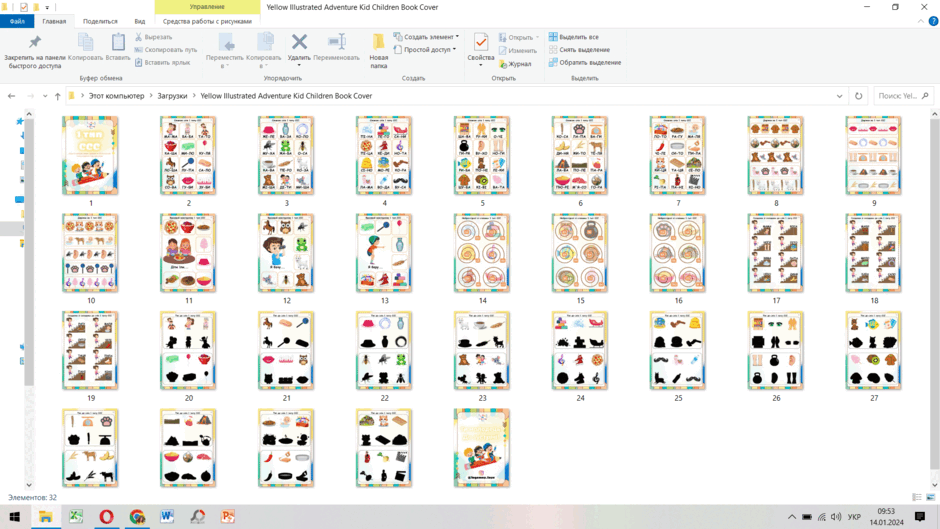Launch Word from the taskbar
This screenshot has height=529, width=940.
click(167, 516)
